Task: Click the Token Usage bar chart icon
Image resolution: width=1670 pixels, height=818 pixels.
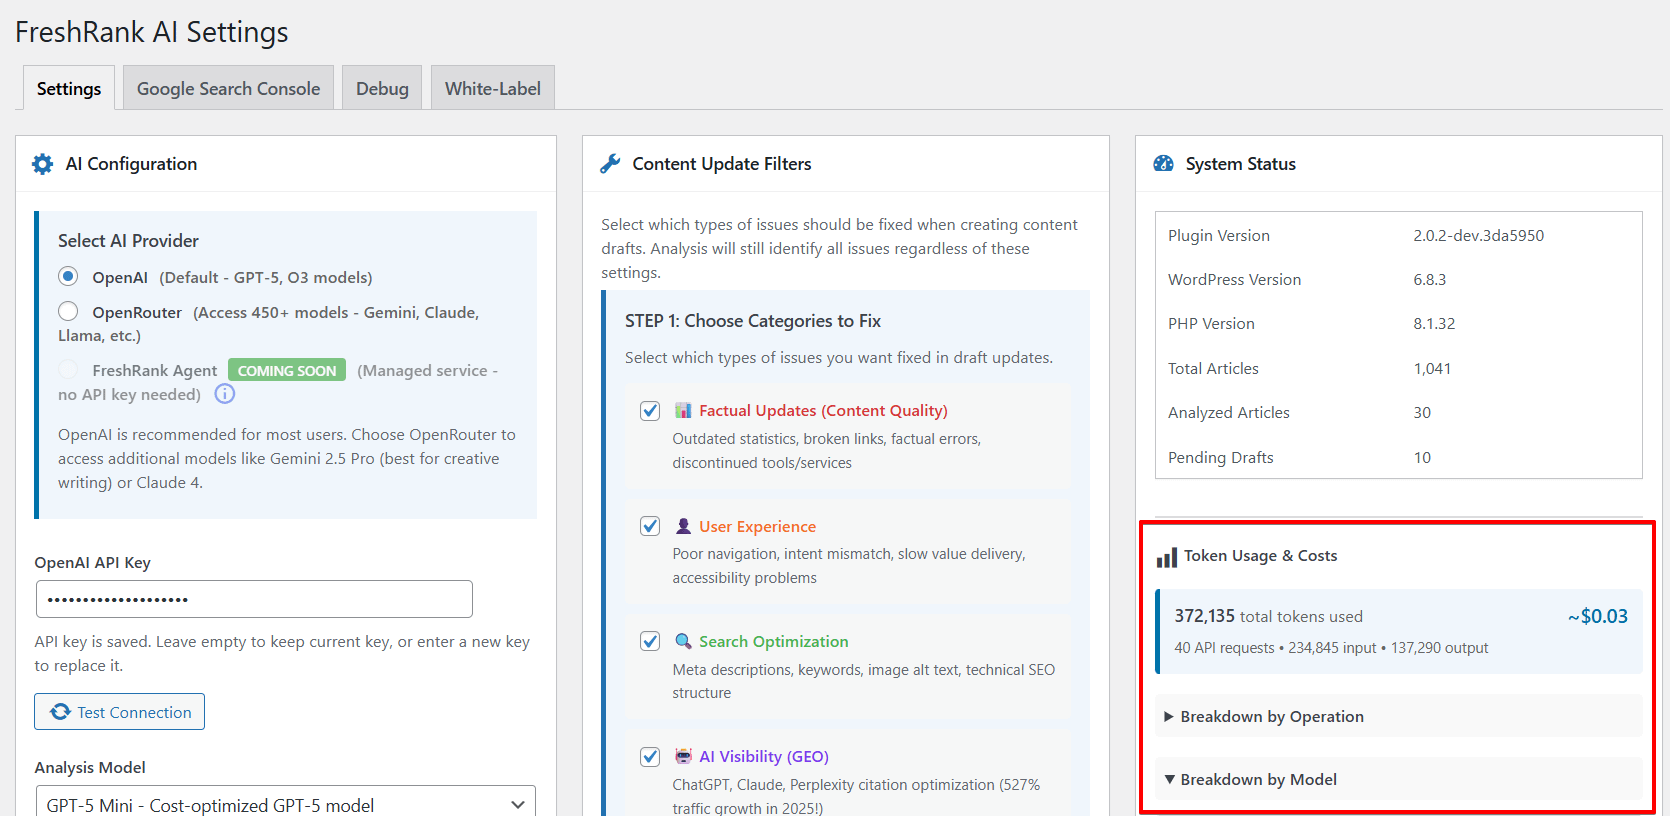Action: coord(1166,557)
